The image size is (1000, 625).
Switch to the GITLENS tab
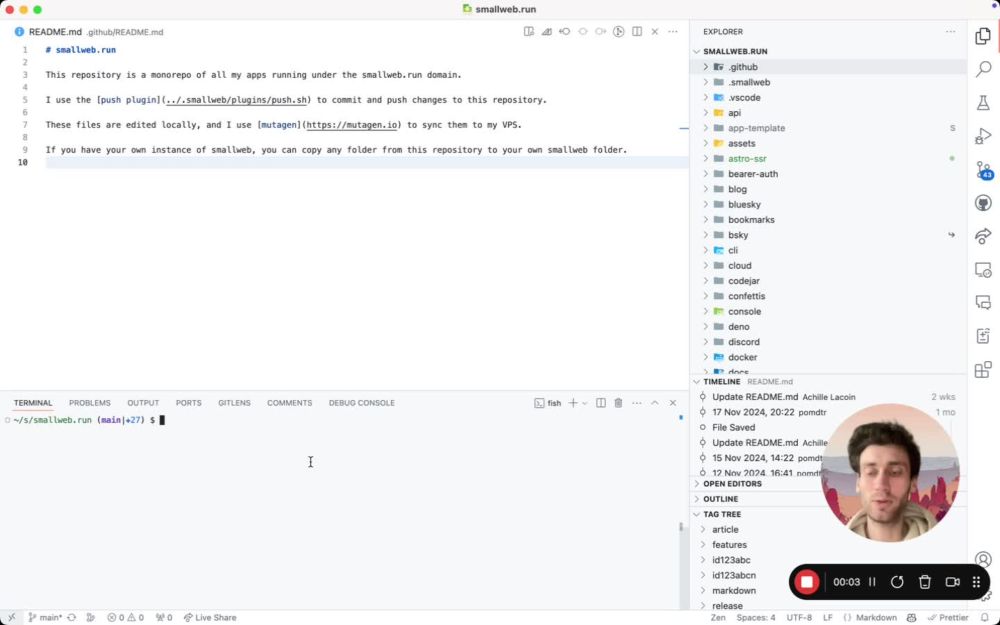point(234,403)
